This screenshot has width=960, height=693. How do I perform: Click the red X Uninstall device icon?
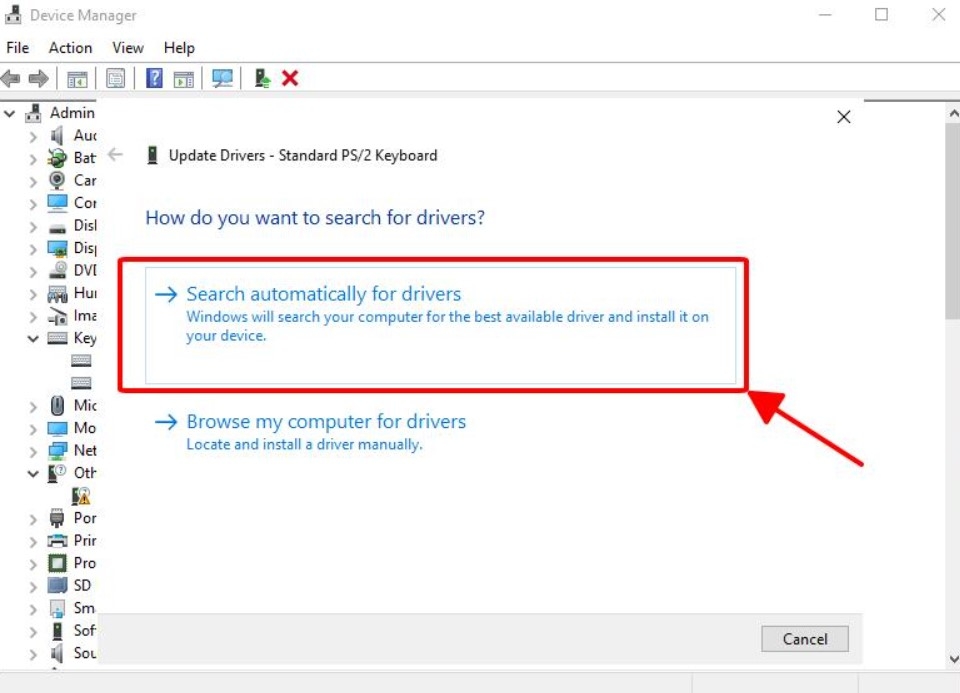[x=290, y=78]
